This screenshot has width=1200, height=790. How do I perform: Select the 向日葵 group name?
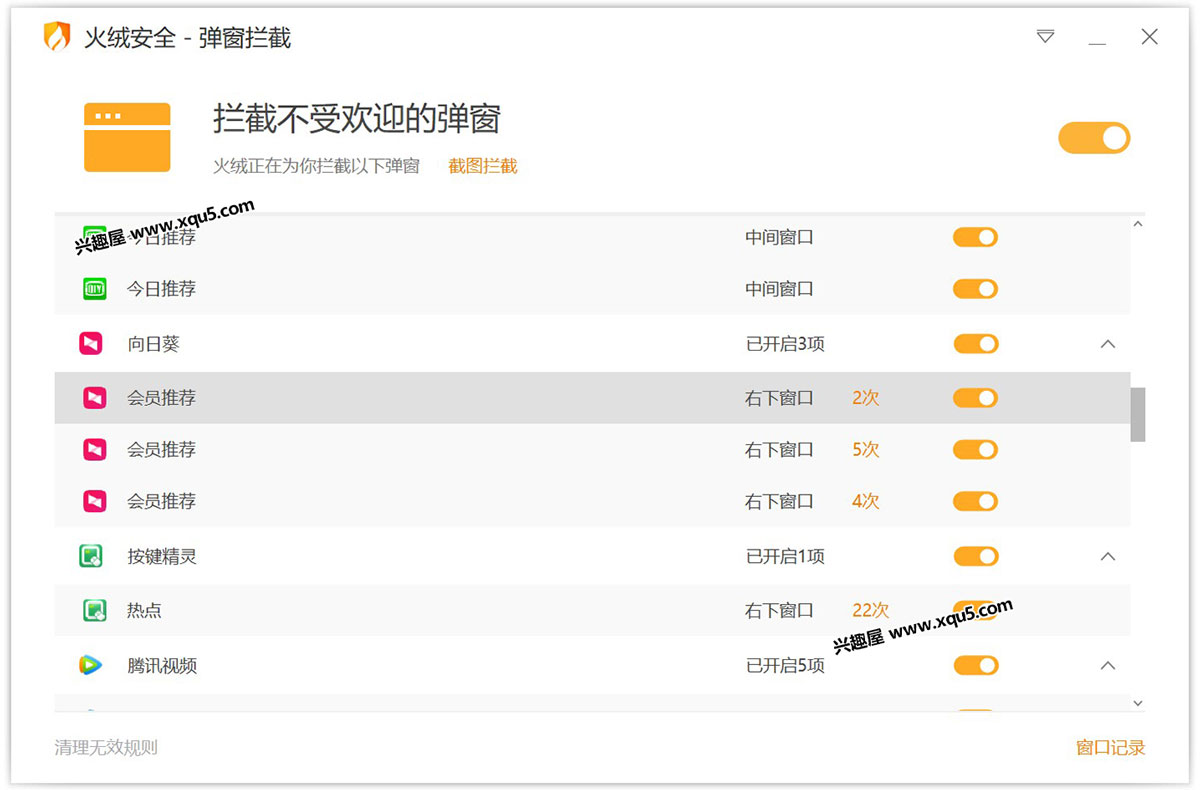coord(153,344)
